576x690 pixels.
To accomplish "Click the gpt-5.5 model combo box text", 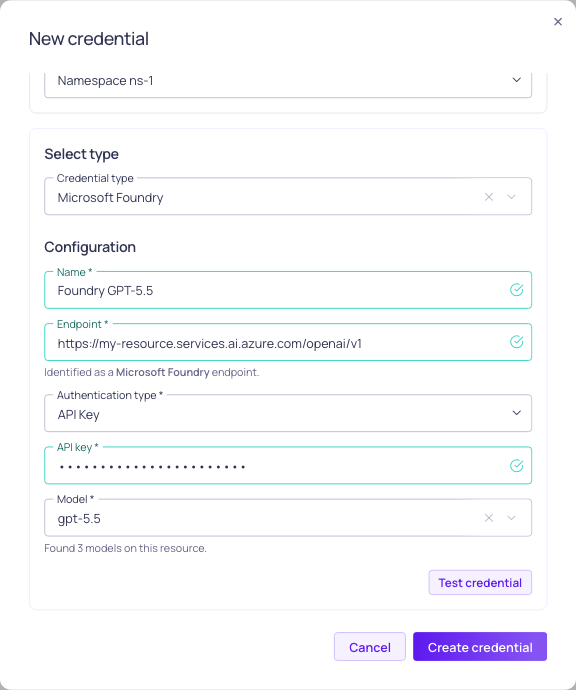I will coord(79,518).
